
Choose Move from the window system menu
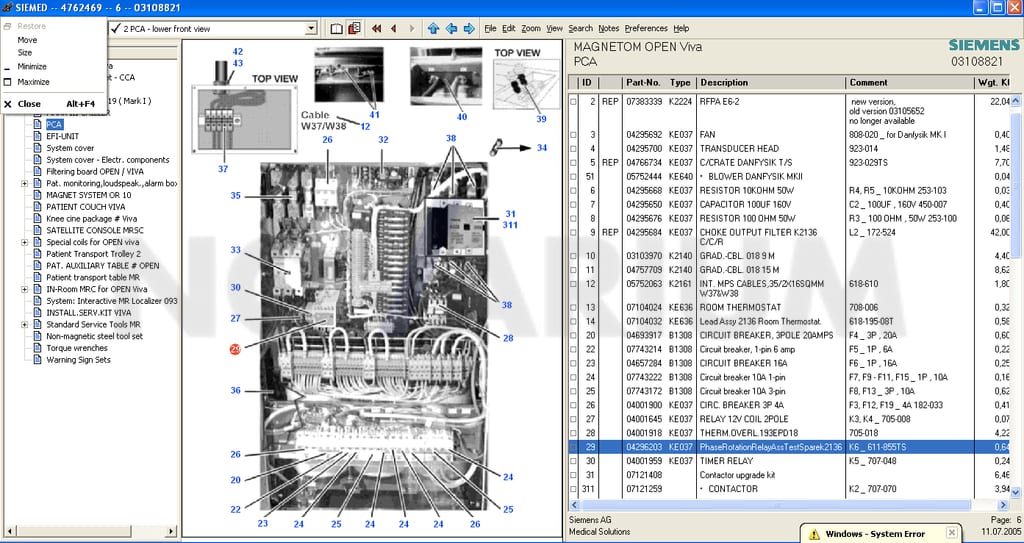[27, 40]
